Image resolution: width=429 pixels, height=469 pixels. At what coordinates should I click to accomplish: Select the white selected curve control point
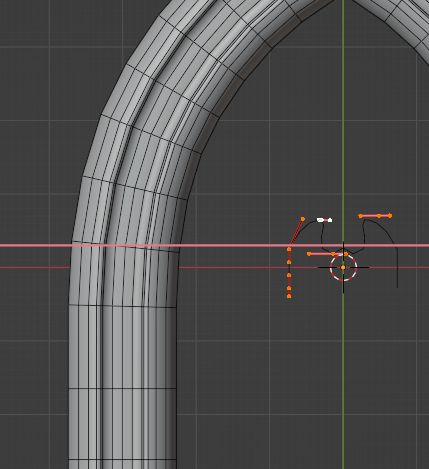click(x=320, y=220)
